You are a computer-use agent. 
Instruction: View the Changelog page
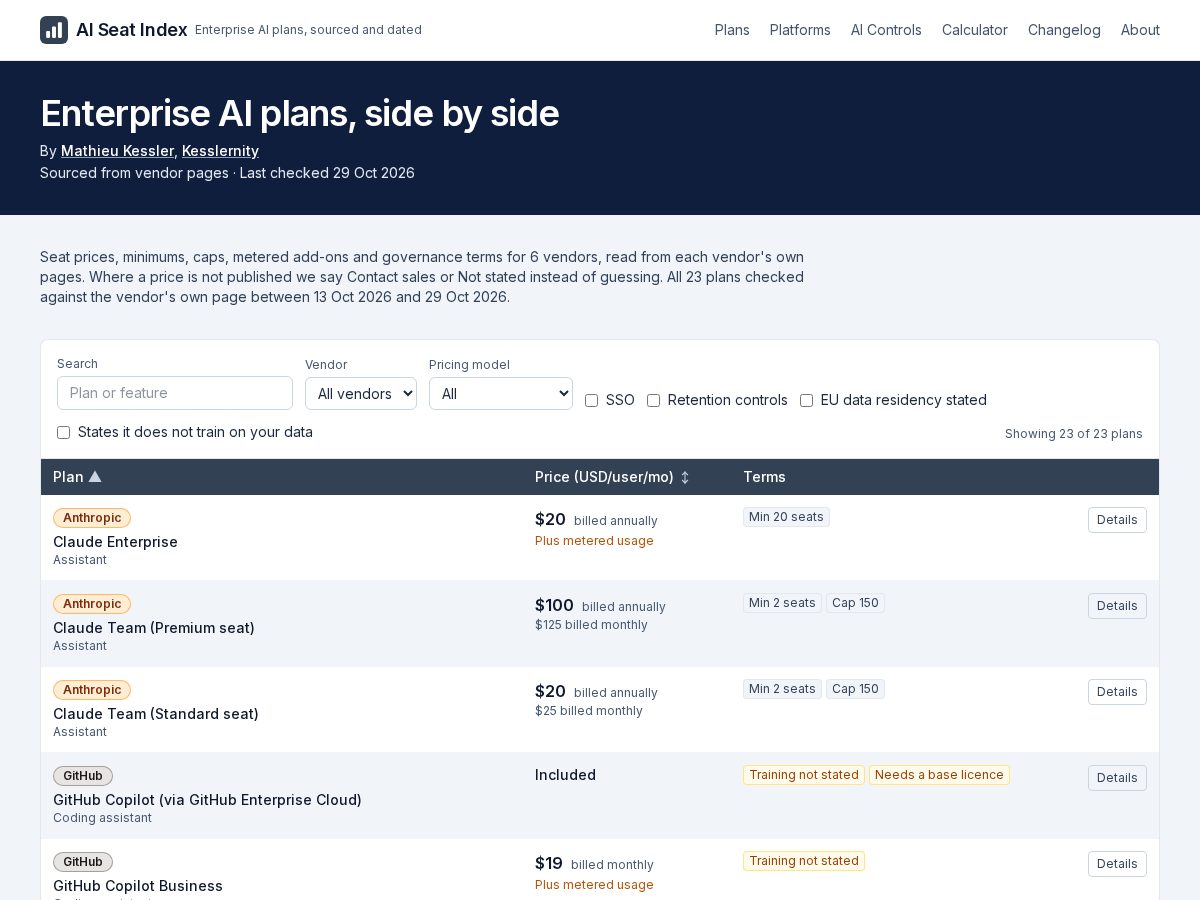coord(1064,30)
